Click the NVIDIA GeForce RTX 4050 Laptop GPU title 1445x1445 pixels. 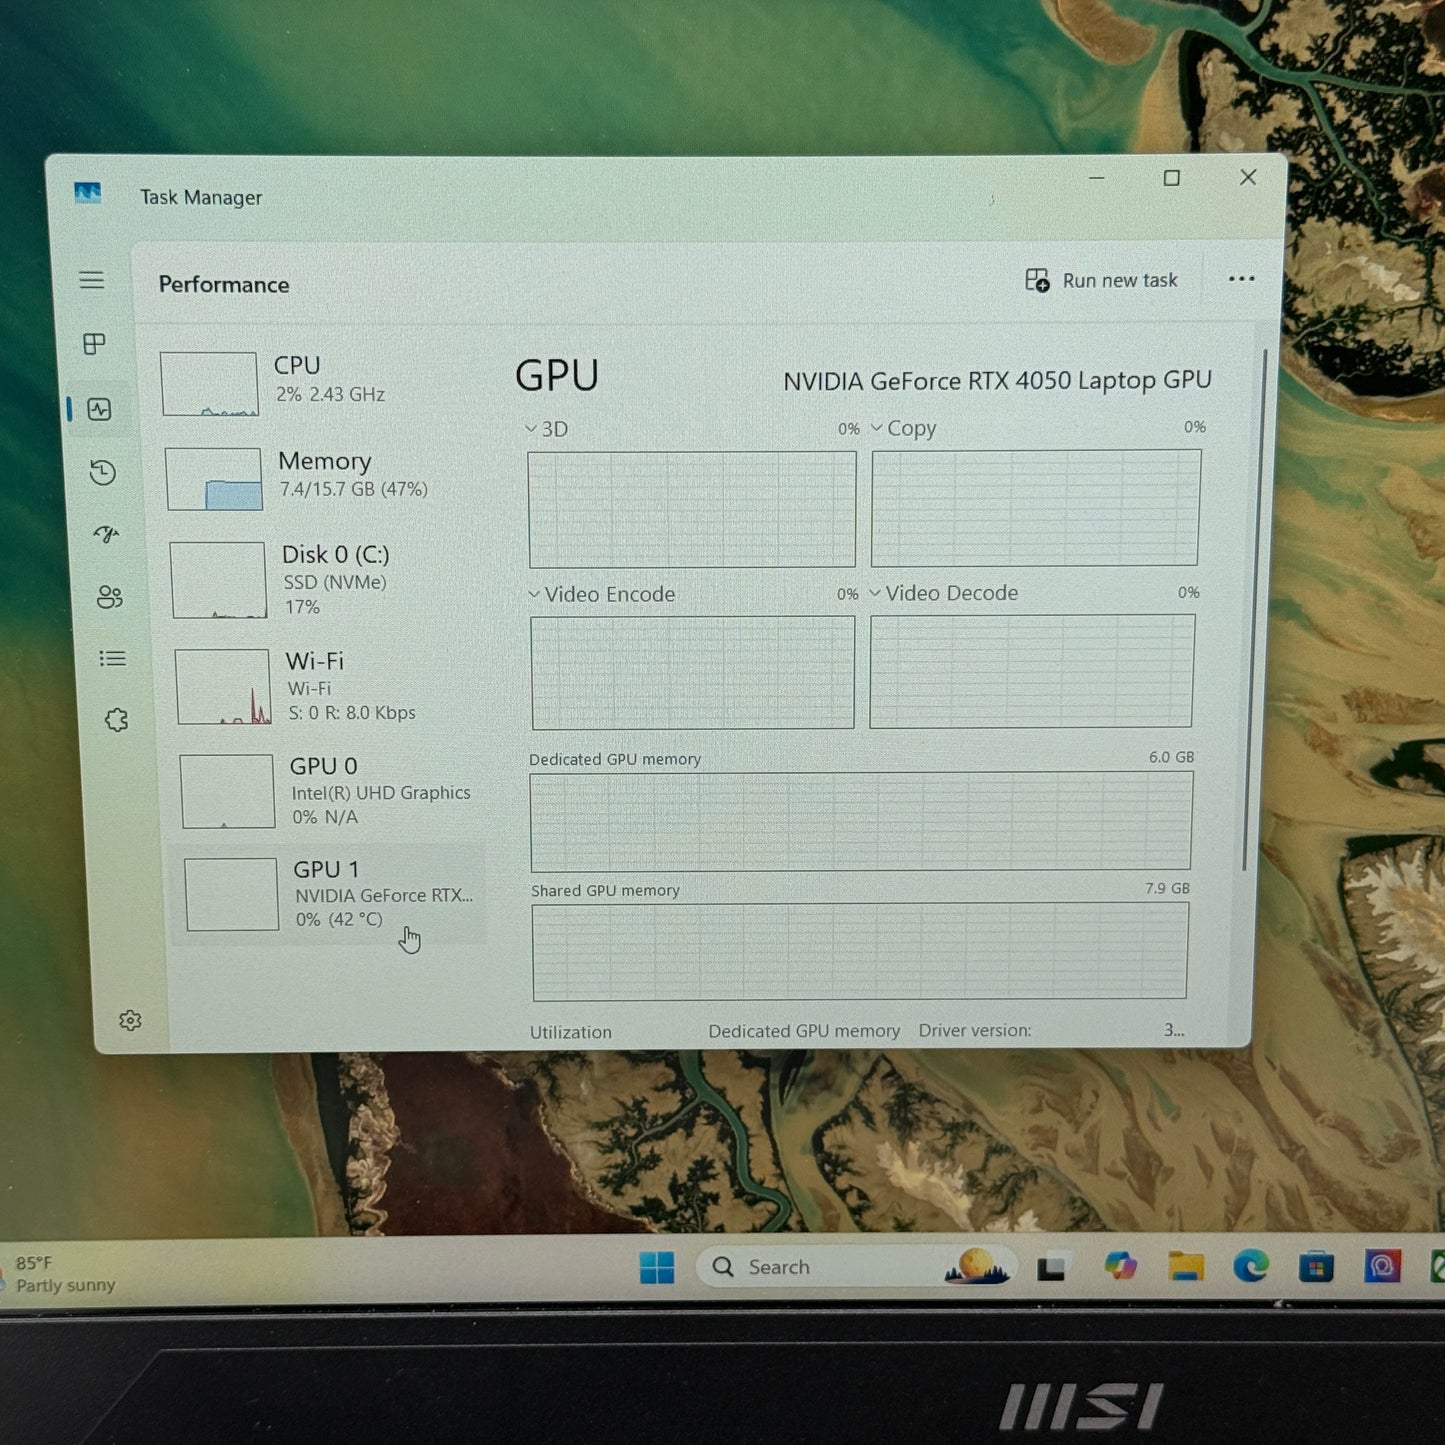(997, 381)
